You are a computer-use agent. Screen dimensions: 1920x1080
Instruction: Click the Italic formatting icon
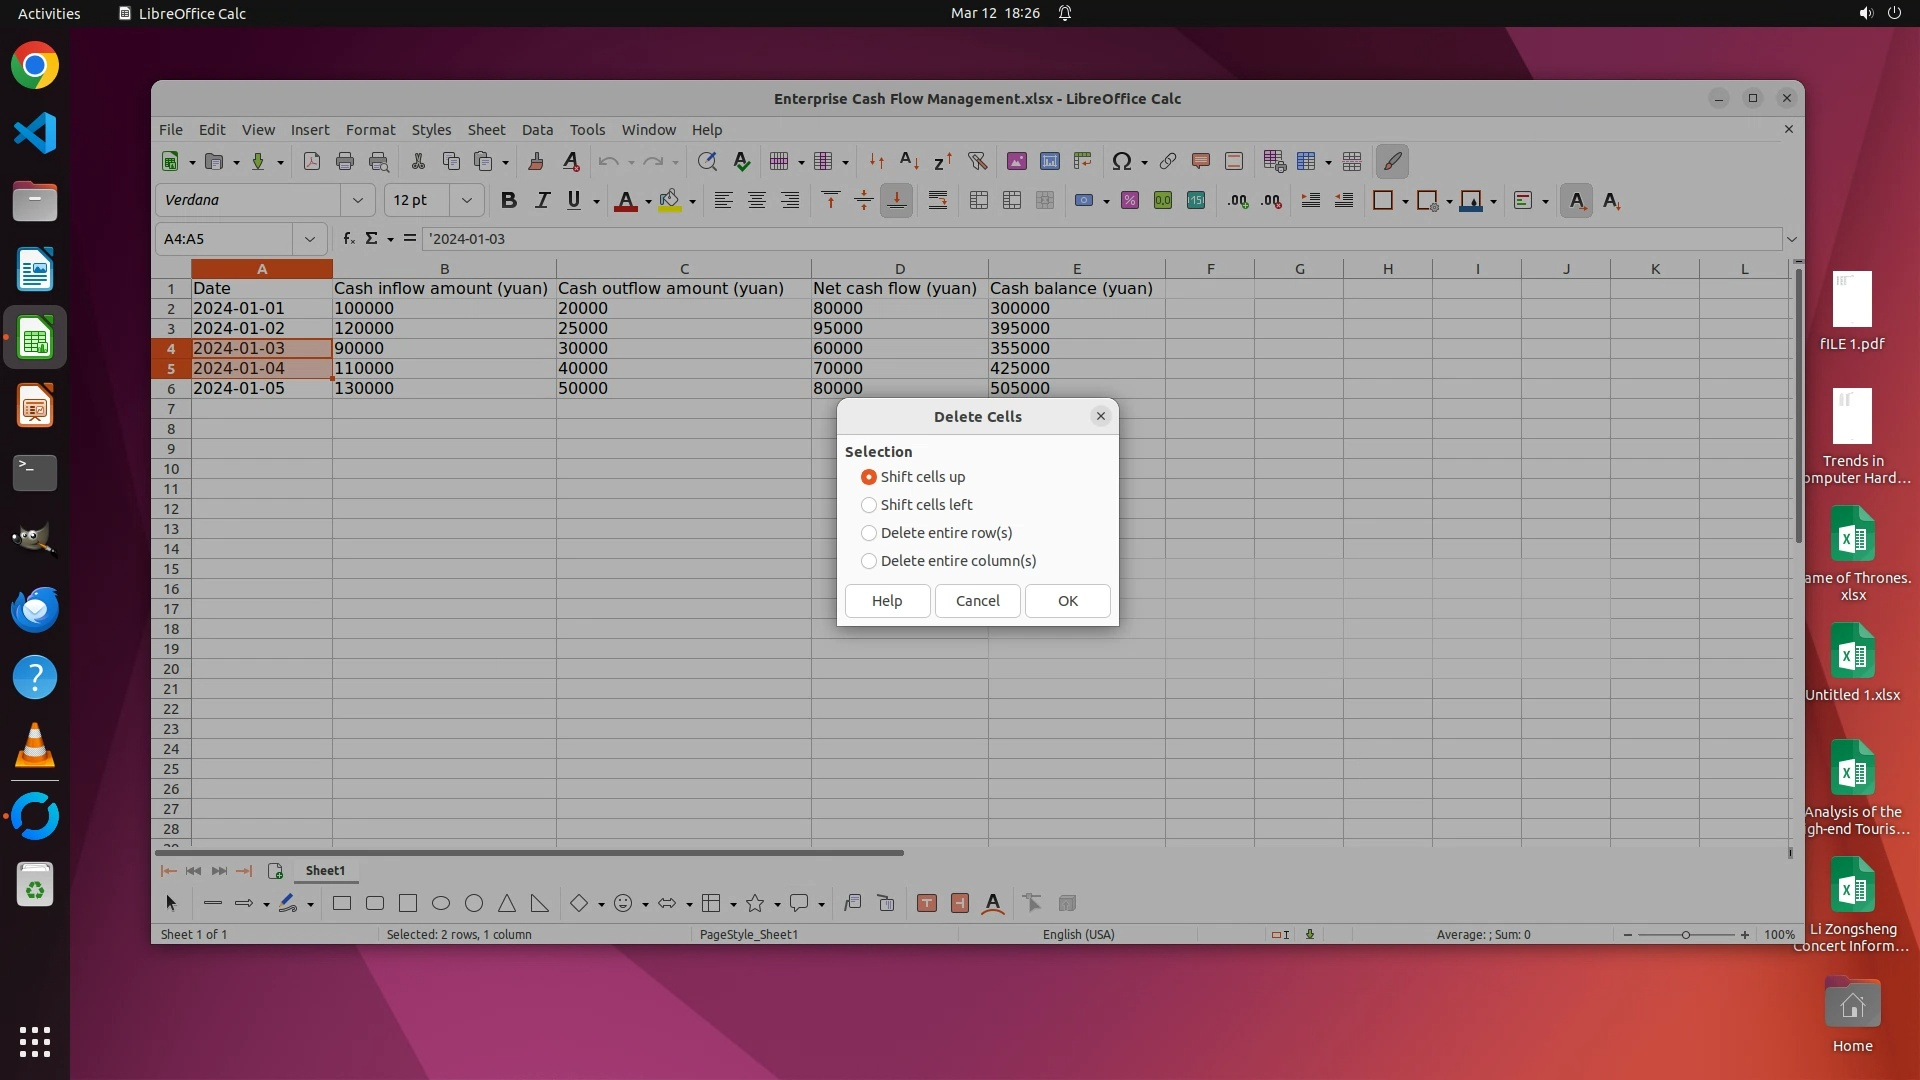pyautogui.click(x=542, y=200)
